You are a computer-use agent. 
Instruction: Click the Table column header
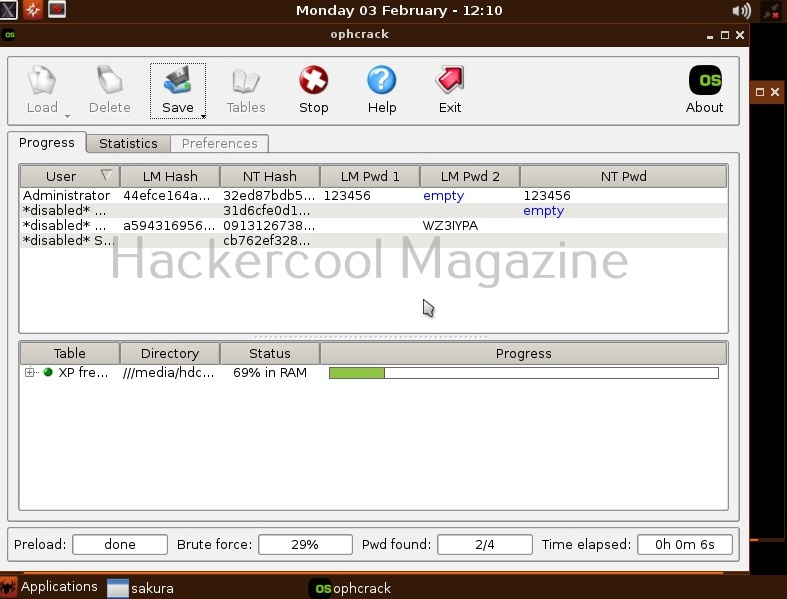[70, 353]
